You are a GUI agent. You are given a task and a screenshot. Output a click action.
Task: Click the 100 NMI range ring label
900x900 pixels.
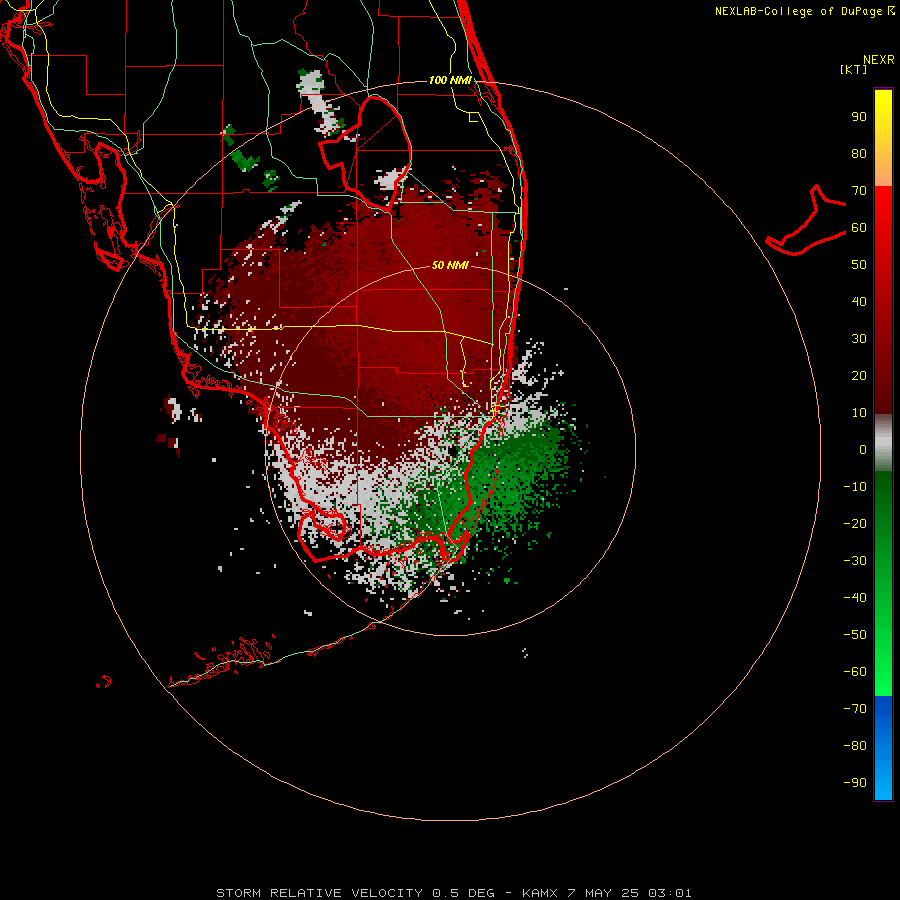[450, 80]
